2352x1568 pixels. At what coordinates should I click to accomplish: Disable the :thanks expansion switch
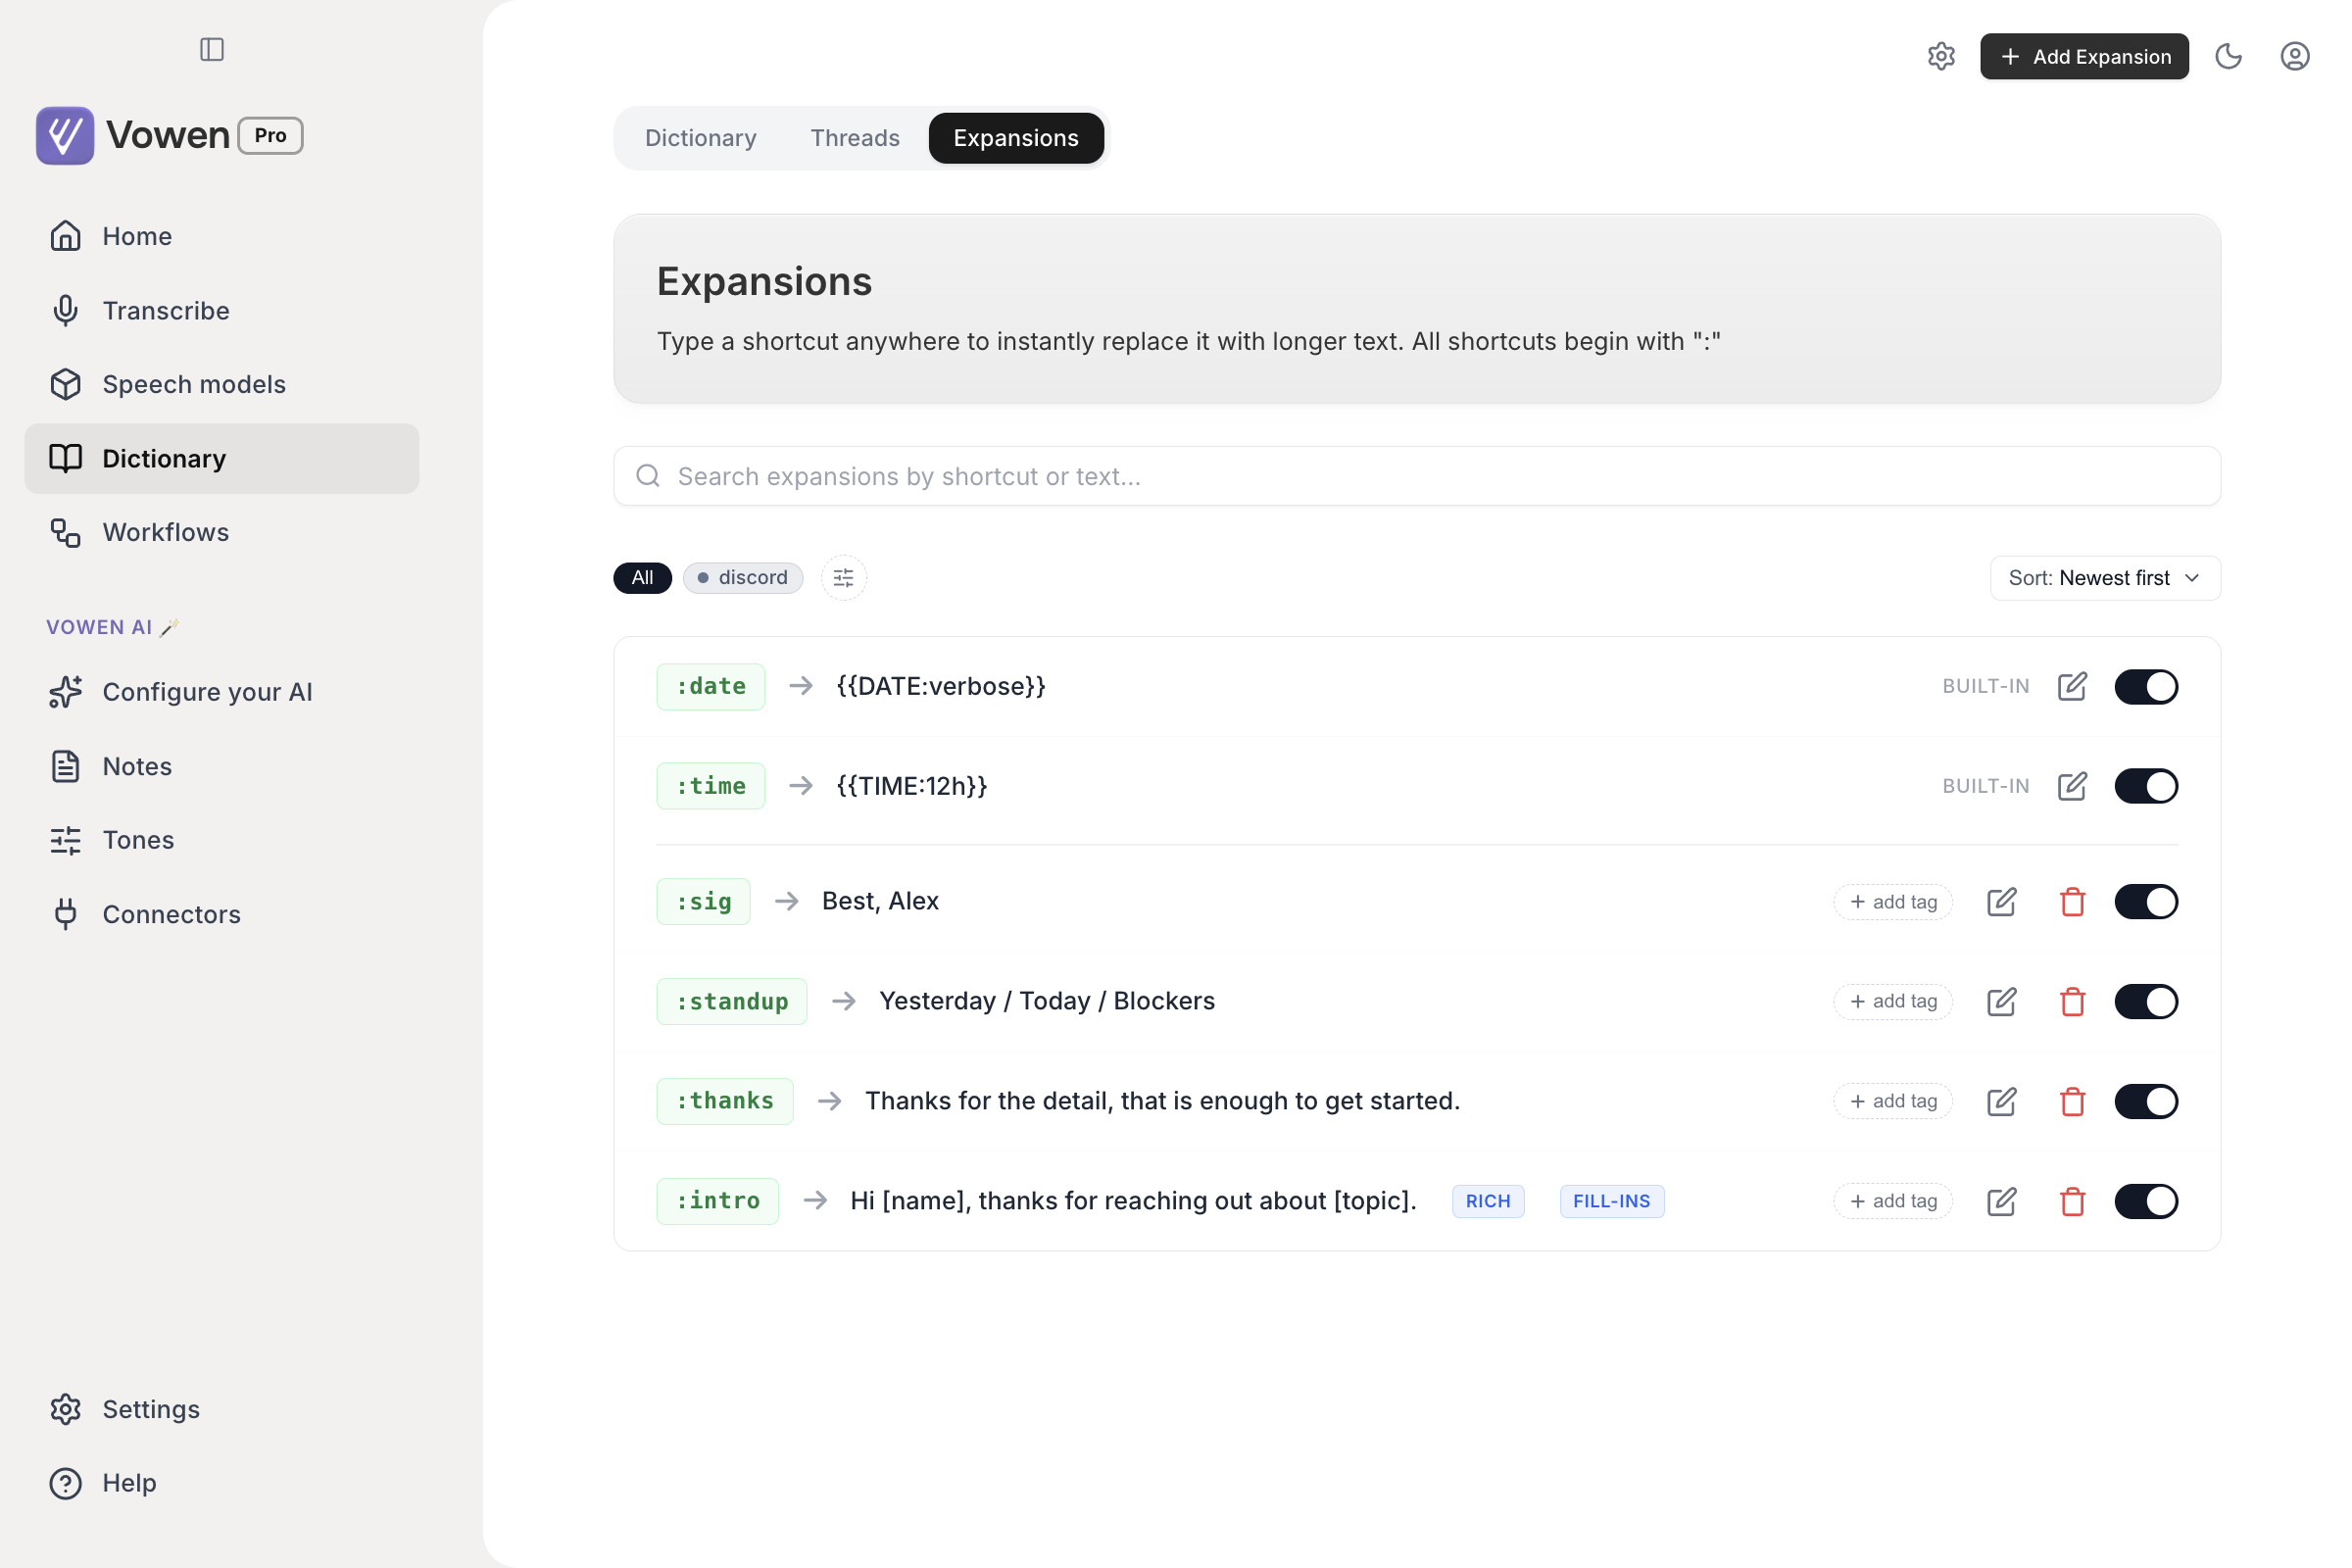point(2146,1101)
